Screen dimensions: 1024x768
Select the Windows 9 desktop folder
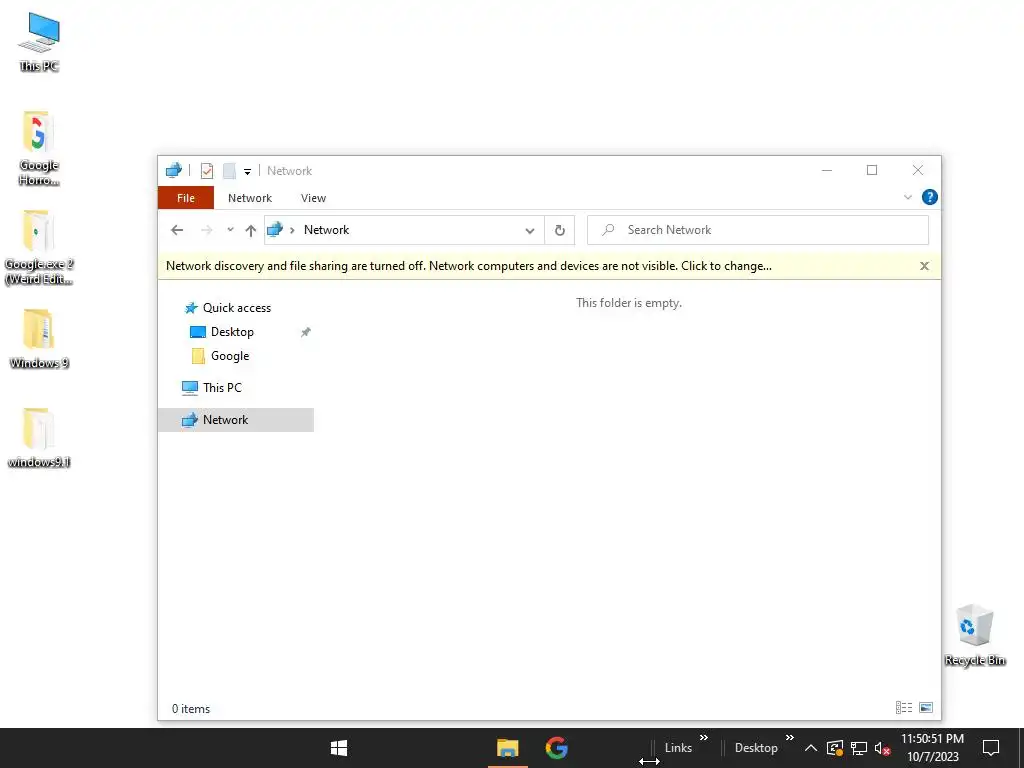pos(39,339)
